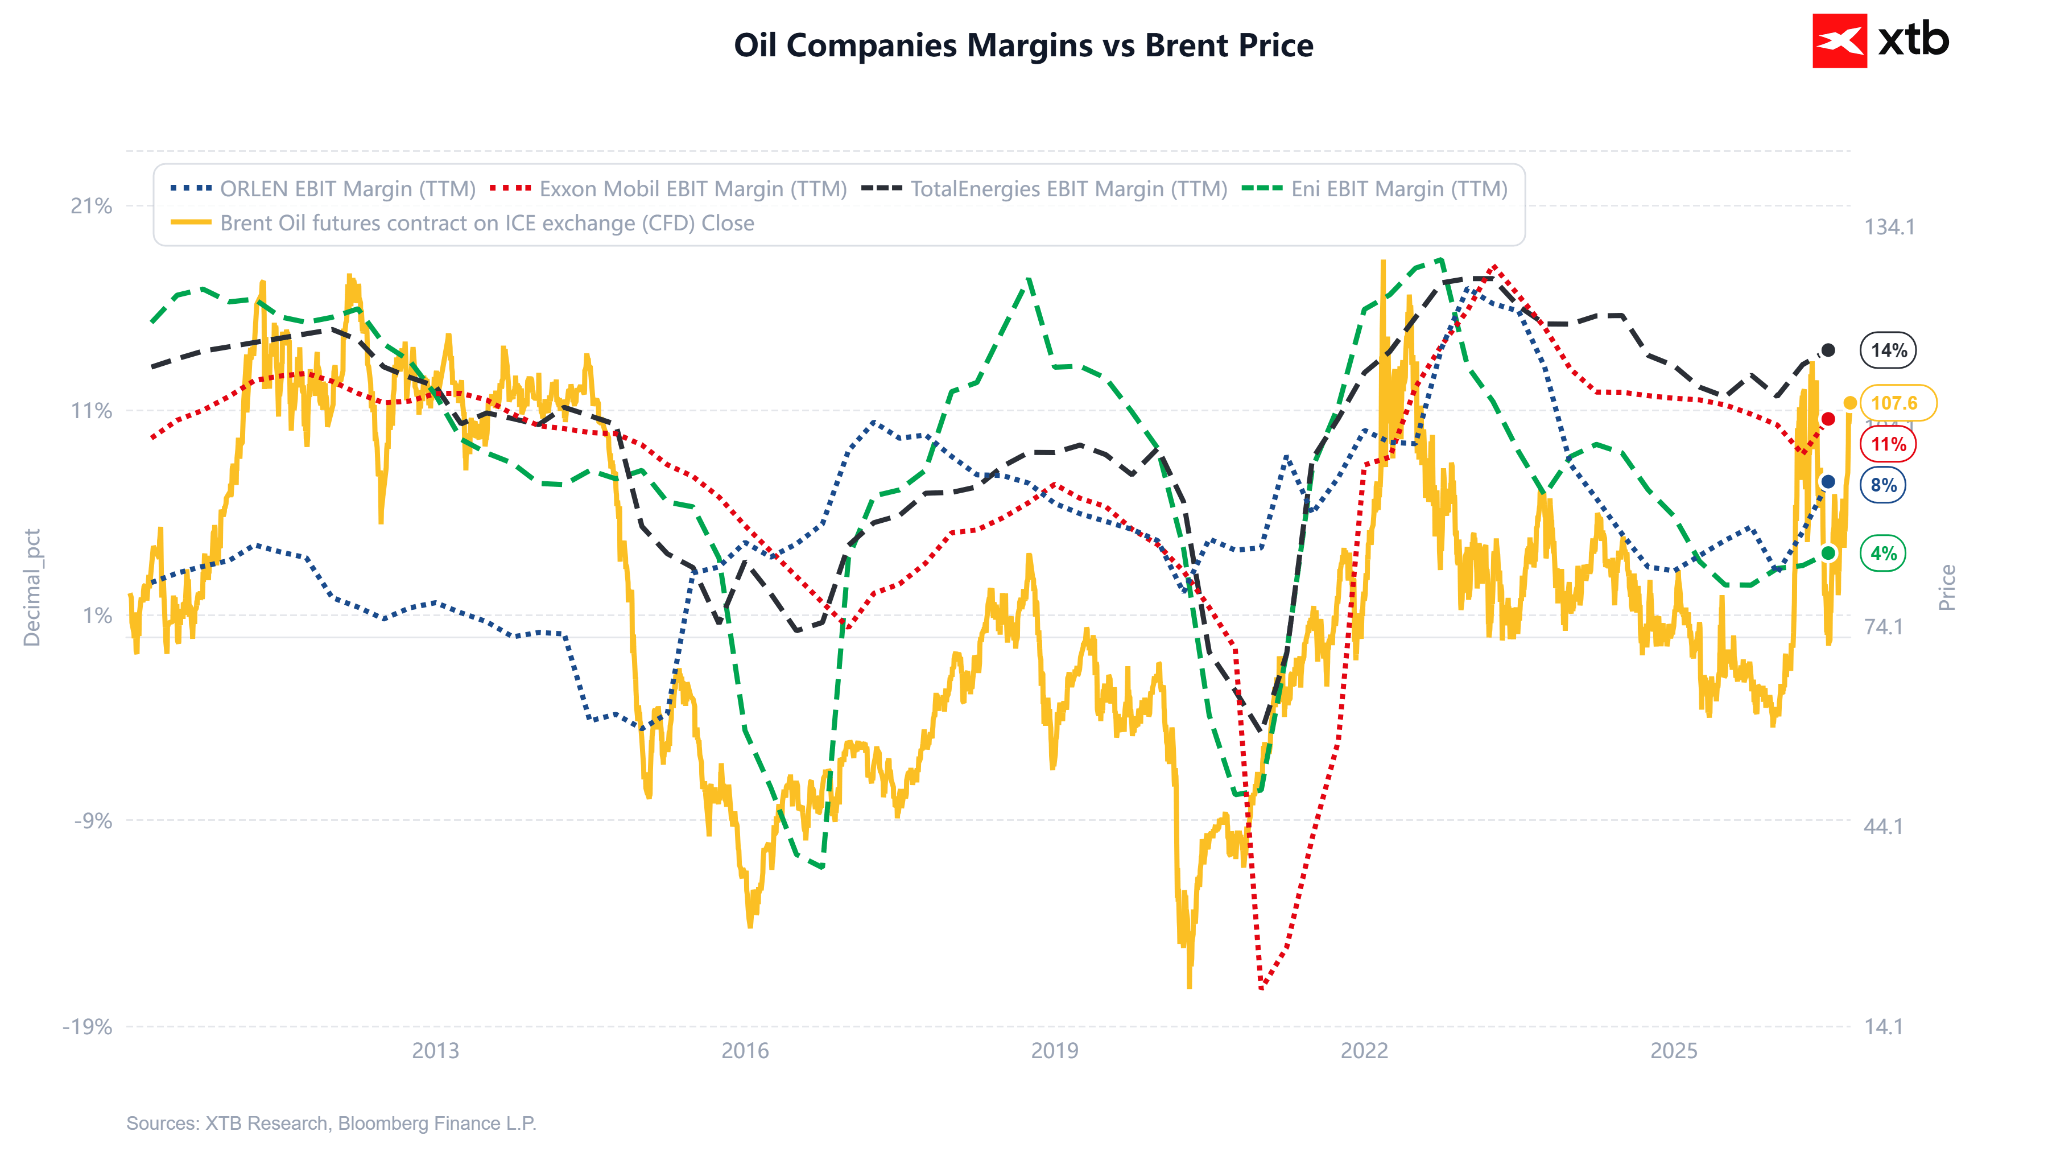
Task: Click the green end-point dot for Eni
Action: pos(1828,553)
